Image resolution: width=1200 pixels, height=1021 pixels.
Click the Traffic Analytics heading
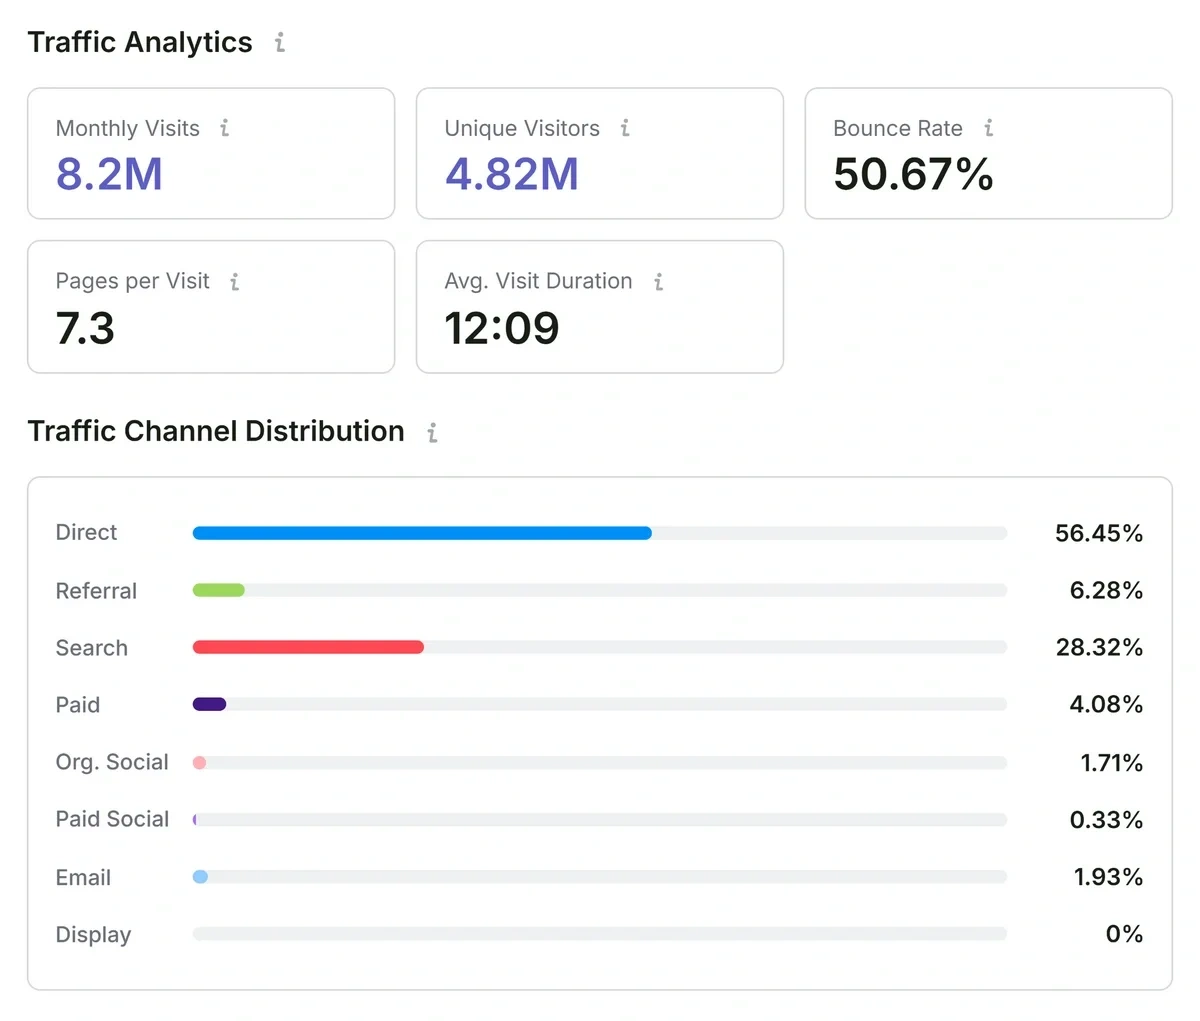[x=140, y=42]
